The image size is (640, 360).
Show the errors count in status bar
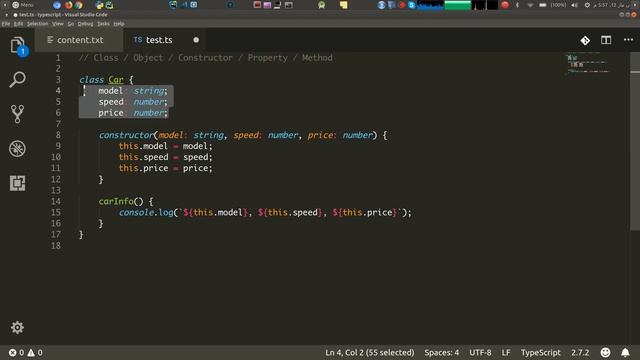(17, 352)
